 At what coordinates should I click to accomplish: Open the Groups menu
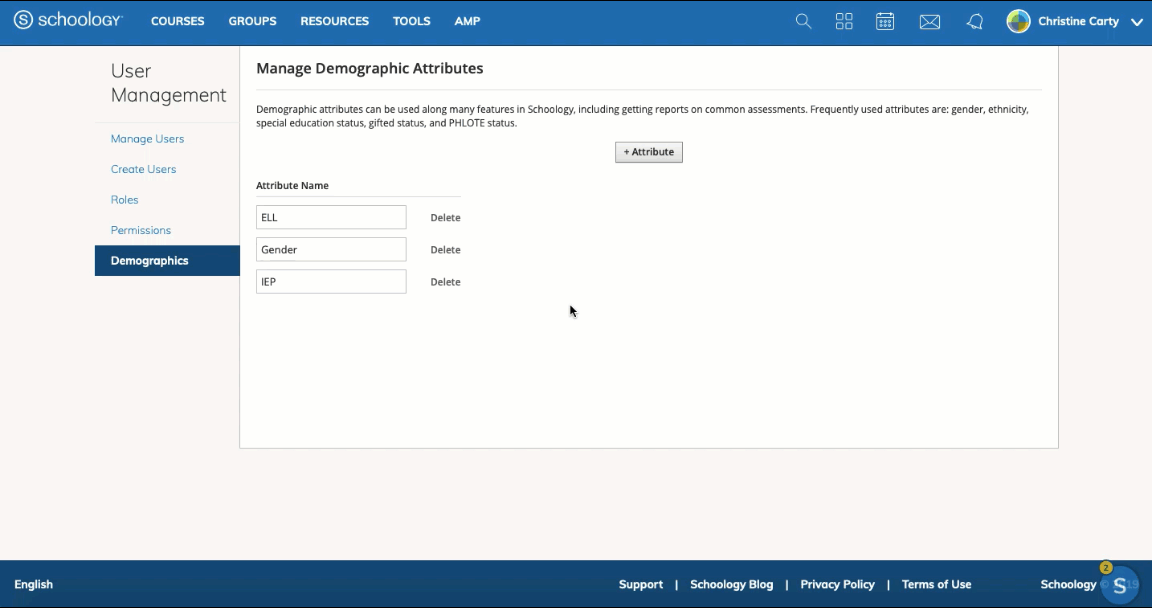click(x=252, y=21)
